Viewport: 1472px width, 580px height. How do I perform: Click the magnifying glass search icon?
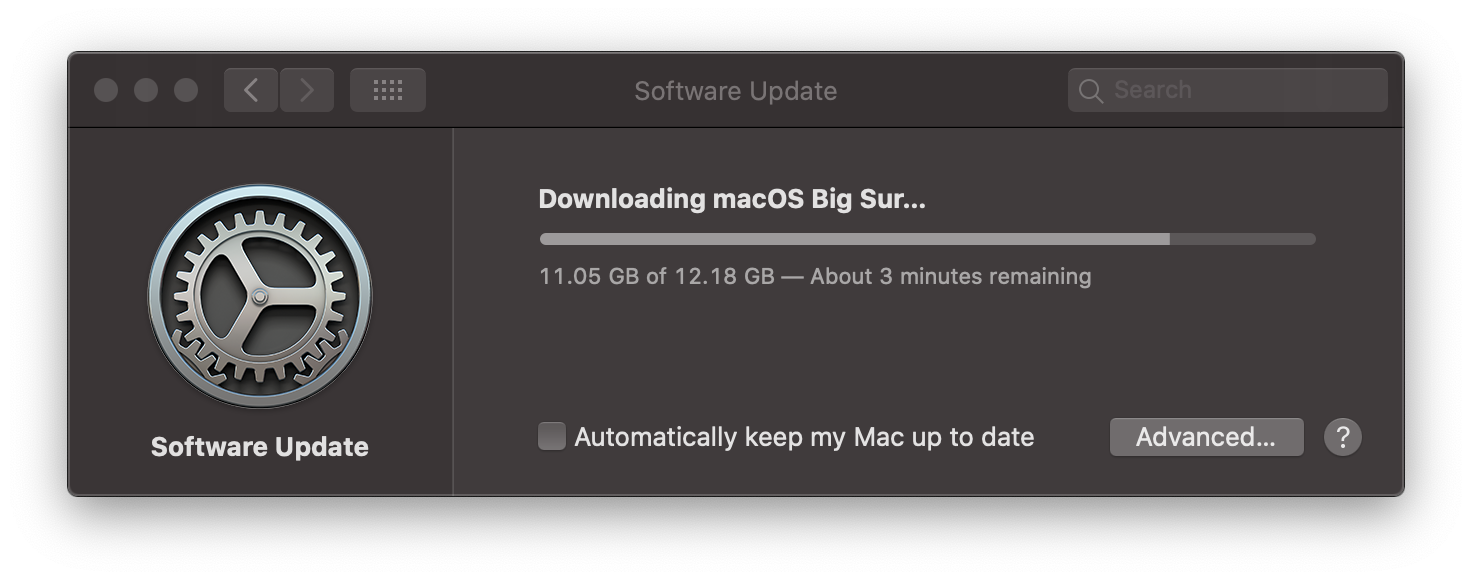pos(1091,91)
